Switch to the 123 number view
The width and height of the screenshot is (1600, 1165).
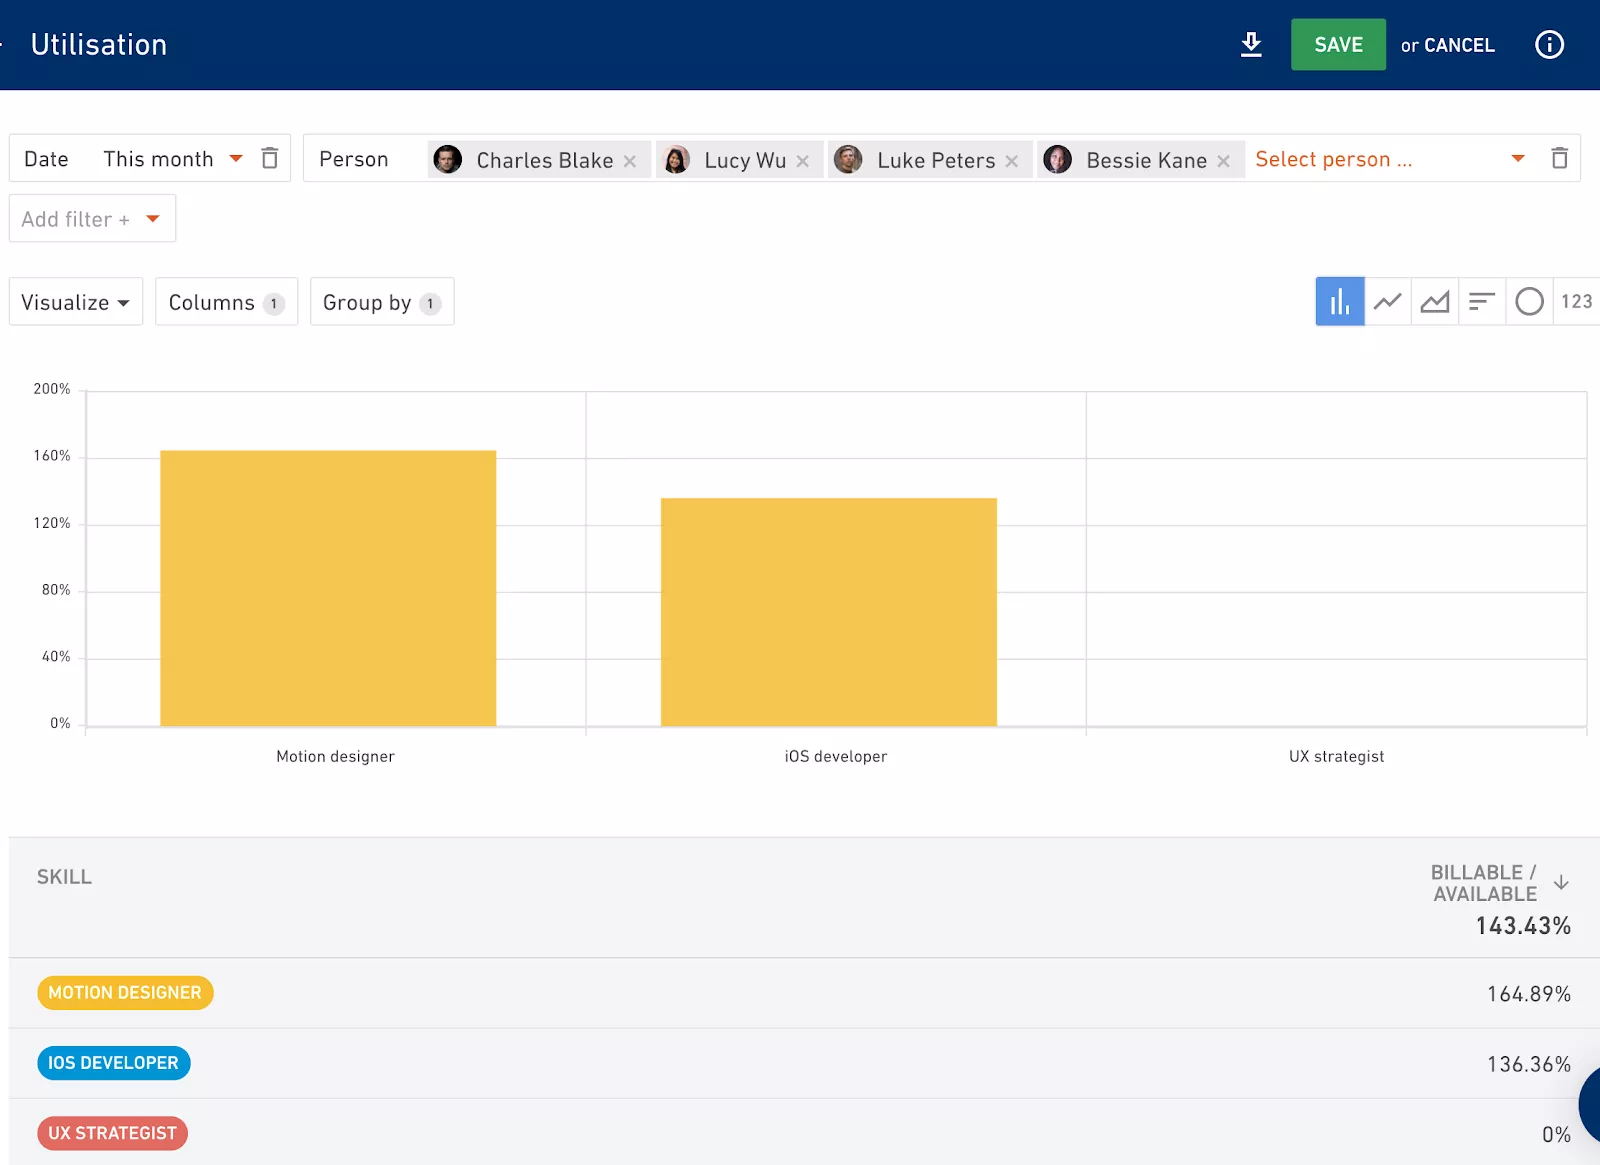[1576, 302]
